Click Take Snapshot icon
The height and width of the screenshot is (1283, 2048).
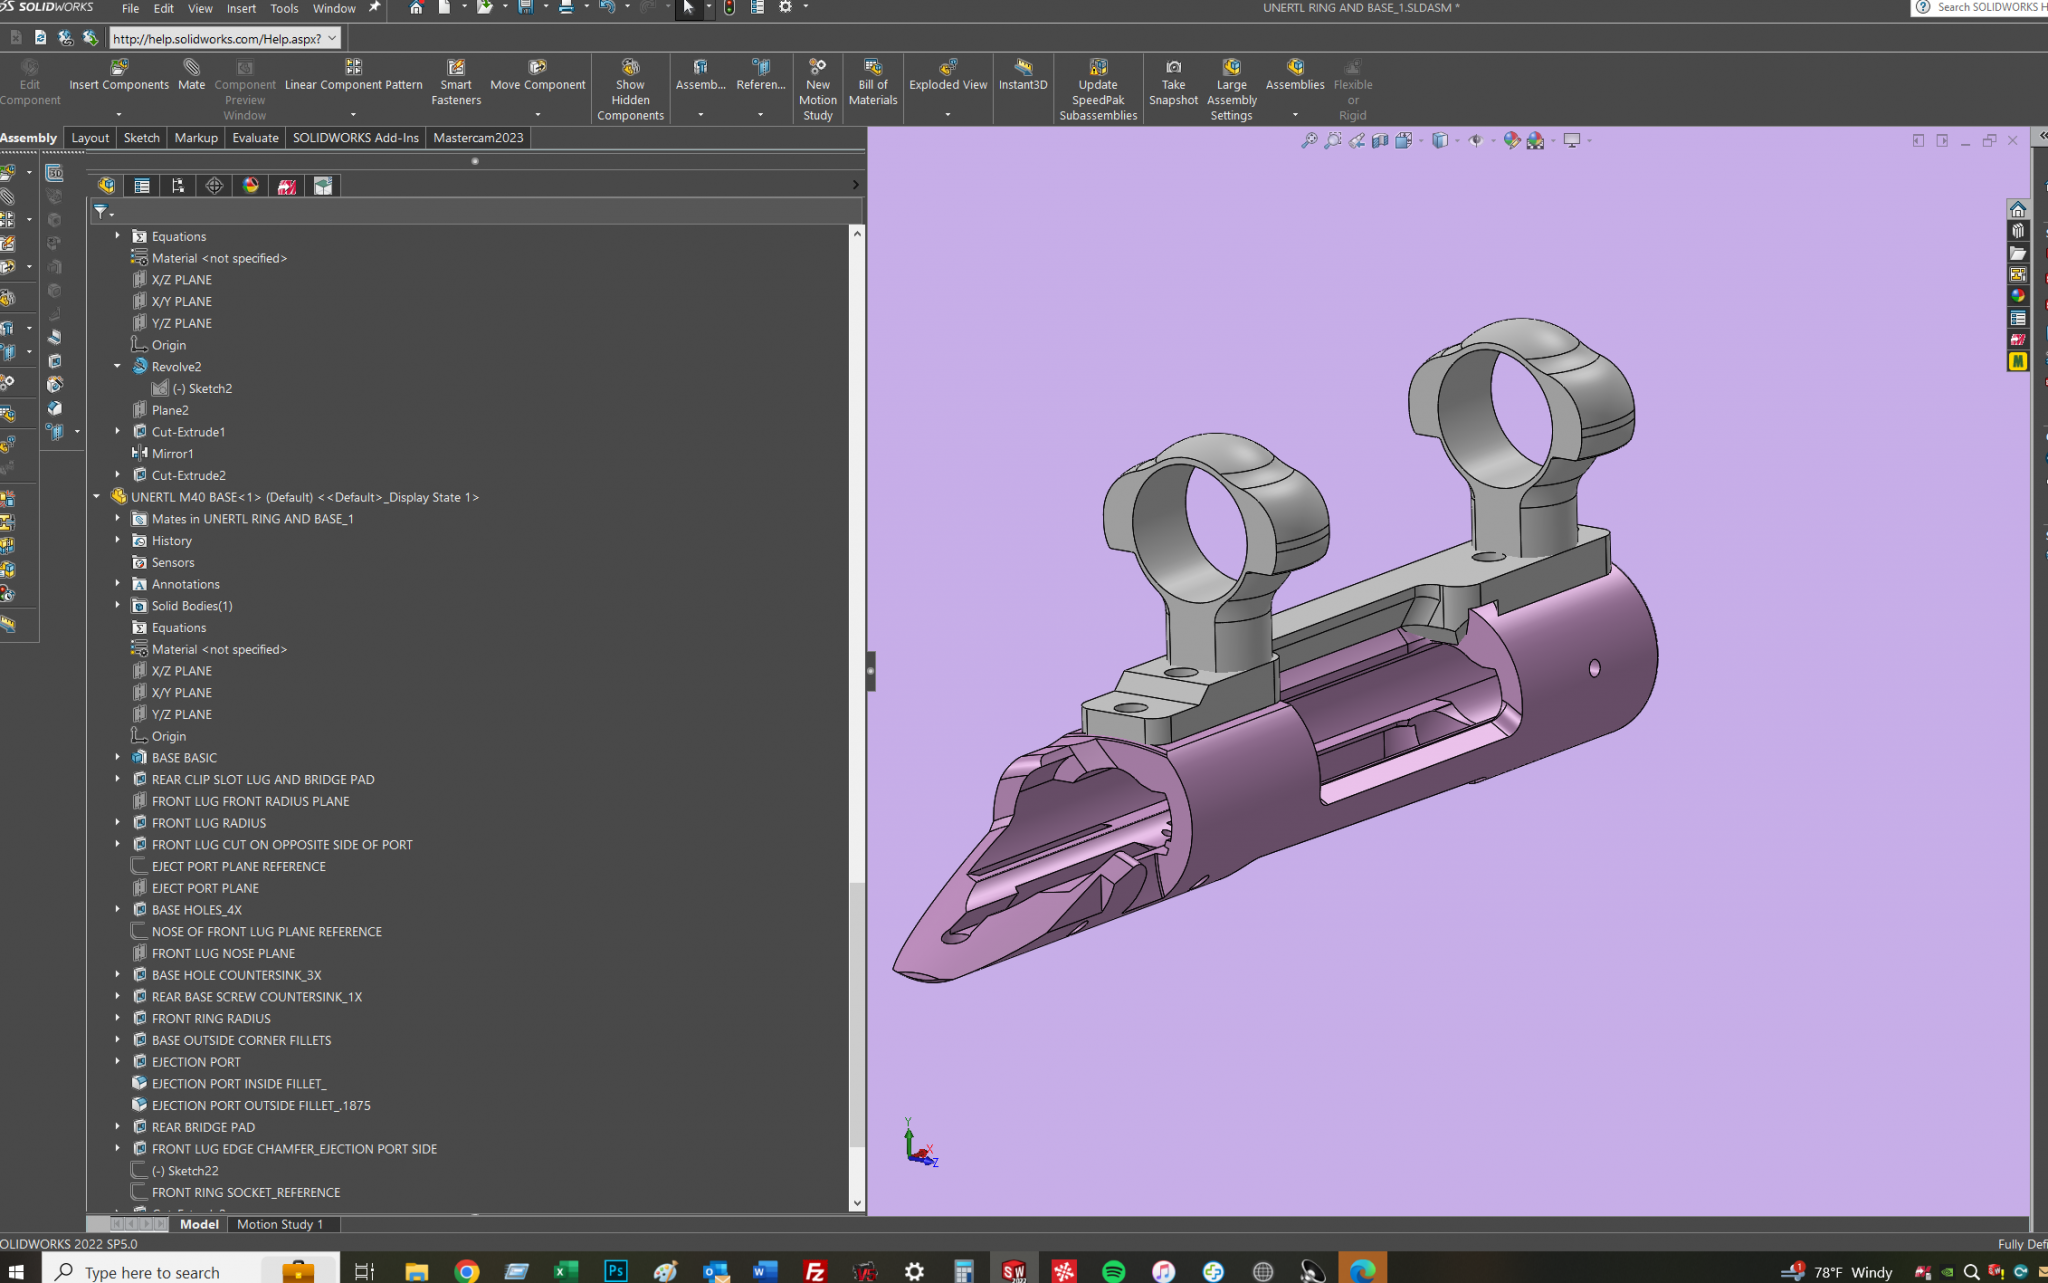(1173, 68)
